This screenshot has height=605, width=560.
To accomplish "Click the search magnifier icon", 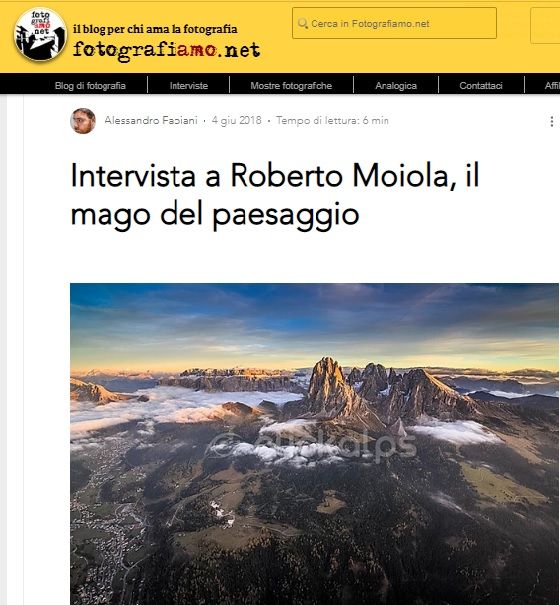I will click(x=303, y=24).
